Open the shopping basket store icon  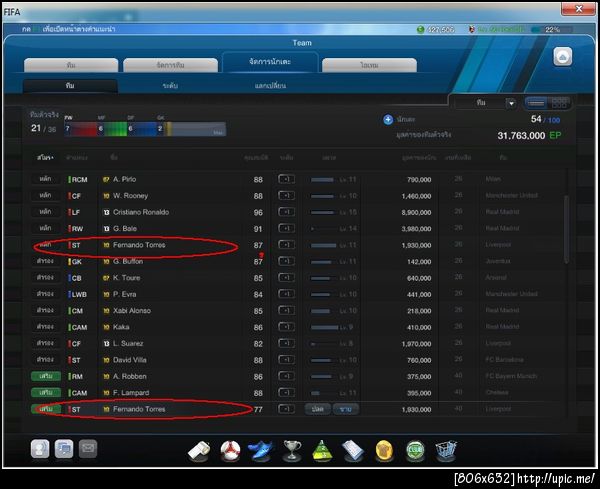coord(446,450)
